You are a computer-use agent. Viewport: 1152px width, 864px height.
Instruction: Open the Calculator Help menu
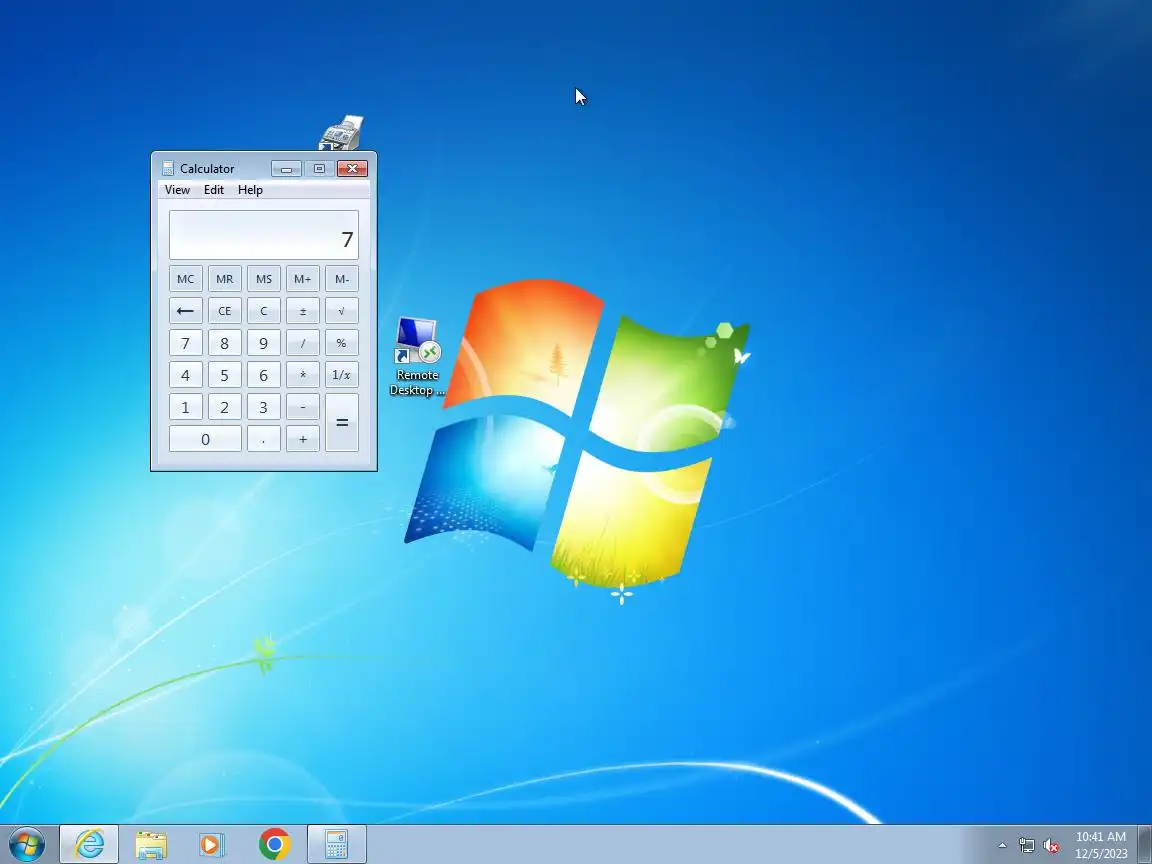pyautogui.click(x=250, y=190)
